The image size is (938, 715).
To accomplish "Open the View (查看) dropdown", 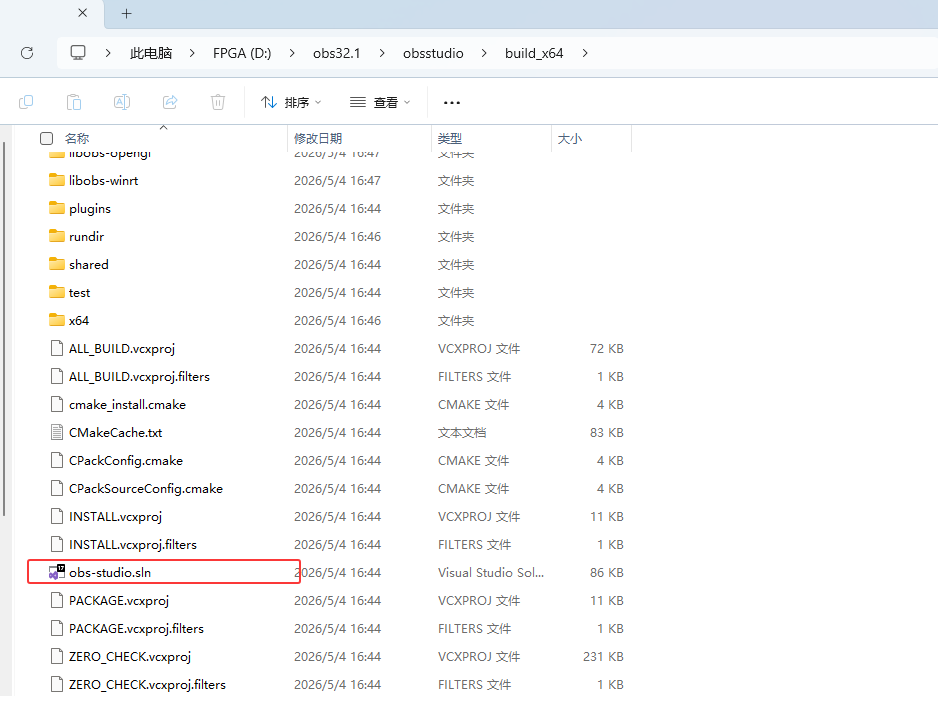I will coord(380,102).
